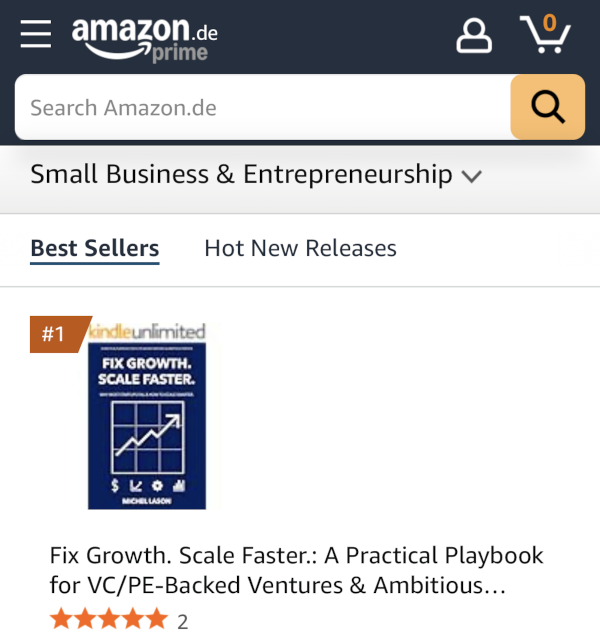This screenshot has width=600, height=639.
Task: Open the account profile icon
Action: 474,35
